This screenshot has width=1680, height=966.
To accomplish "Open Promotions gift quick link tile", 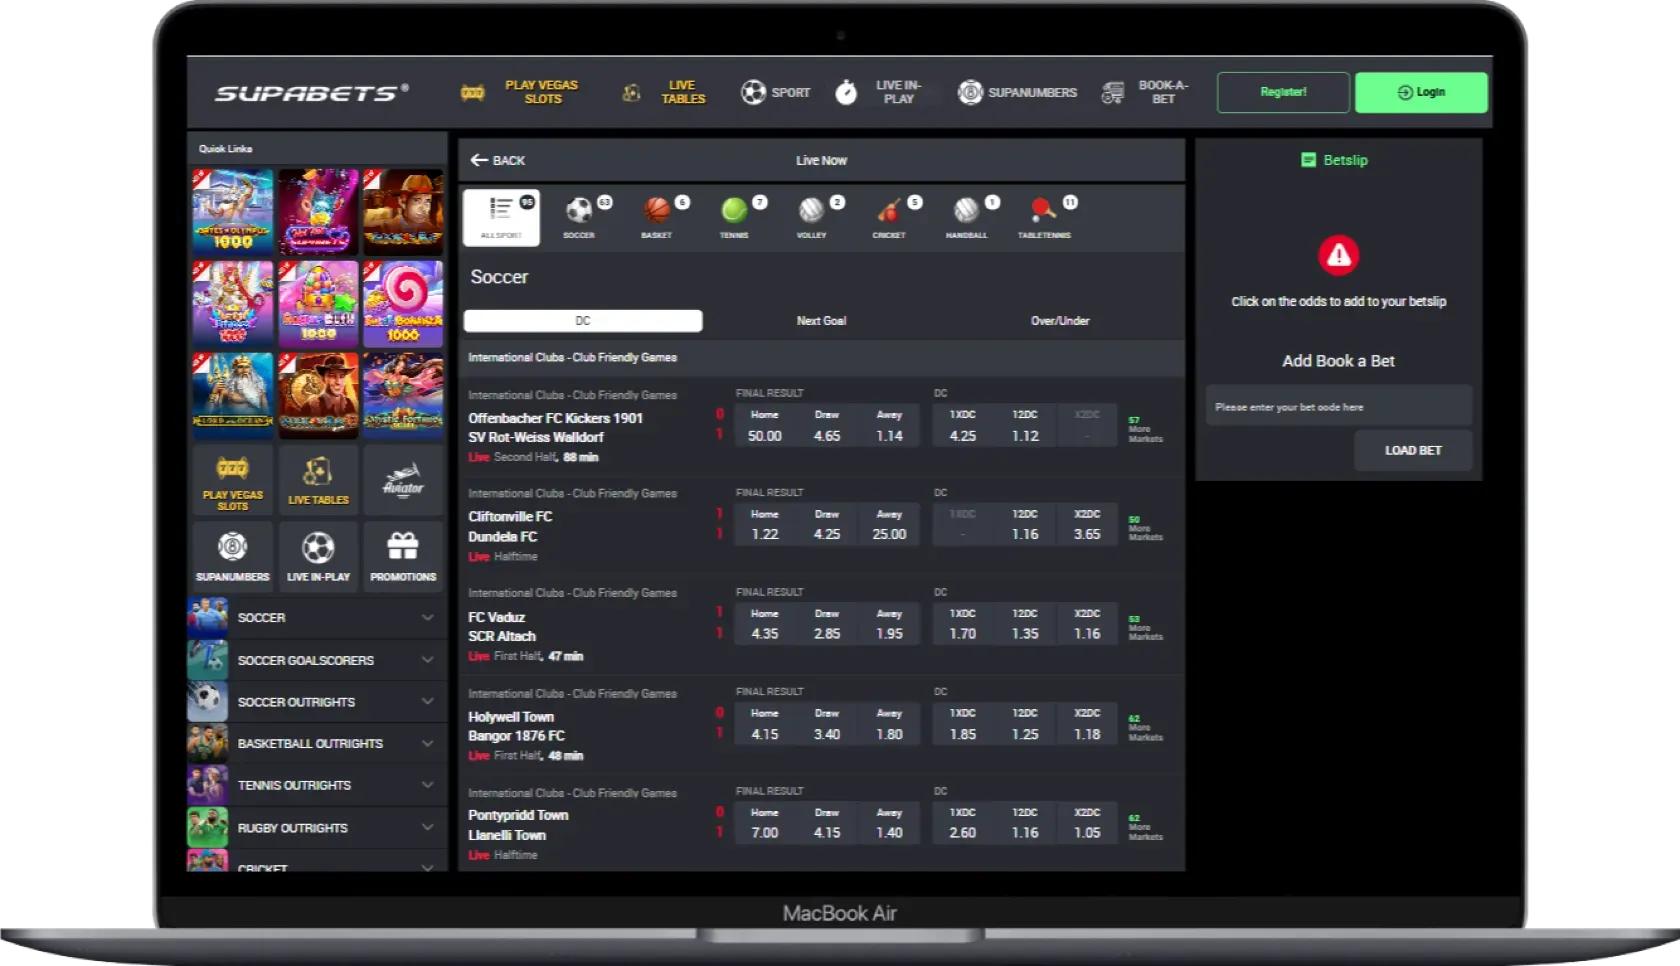I will pyautogui.click(x=403, y=556).
